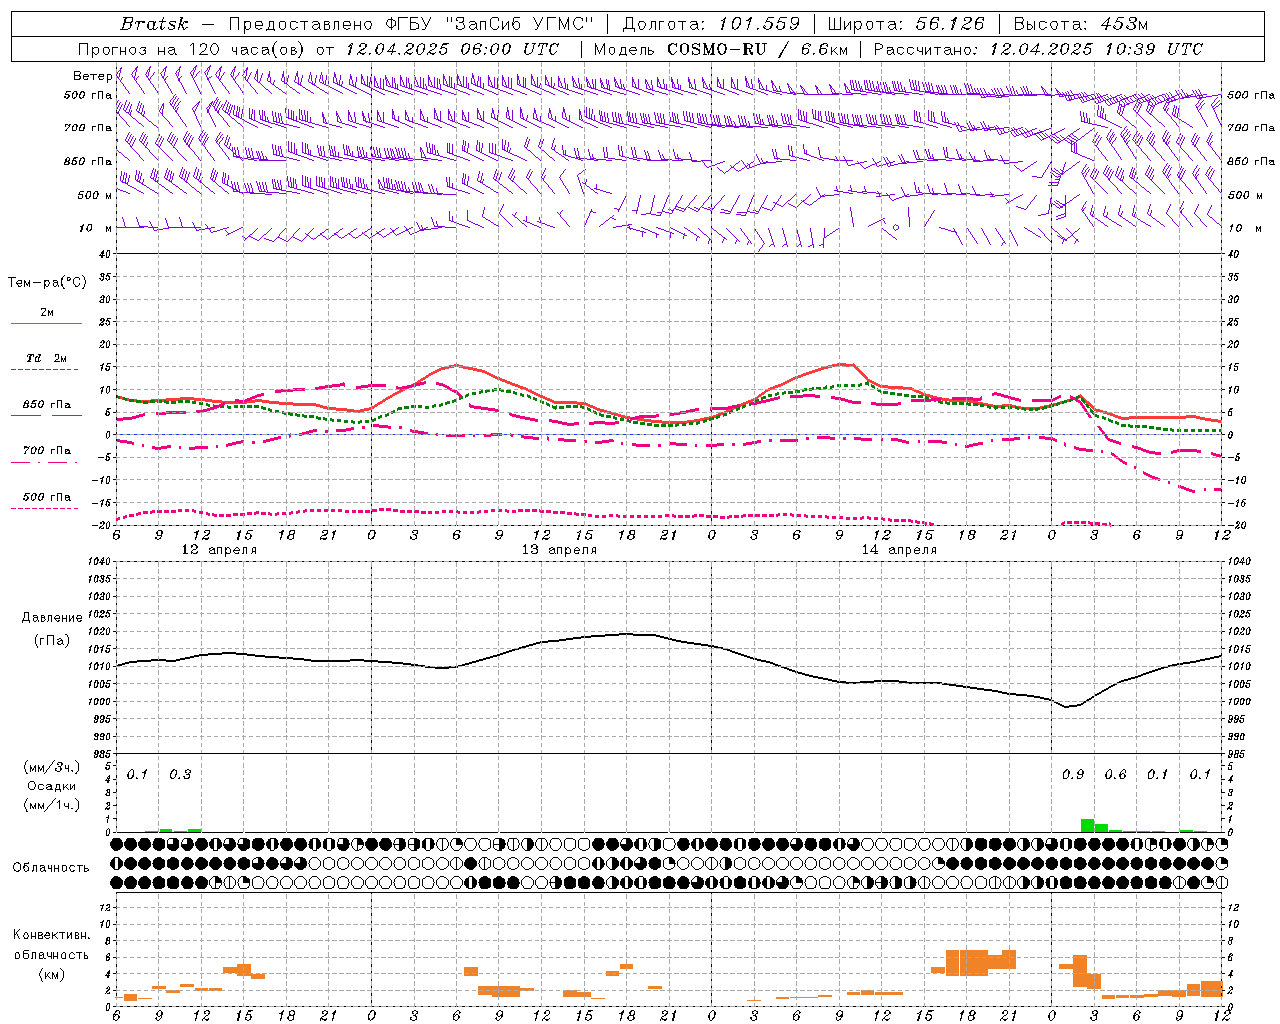Screen dimensions: 1280x1024
Task: Click the (мм/3ч.) precipitation unit label
Action: [x=52, y=767]
